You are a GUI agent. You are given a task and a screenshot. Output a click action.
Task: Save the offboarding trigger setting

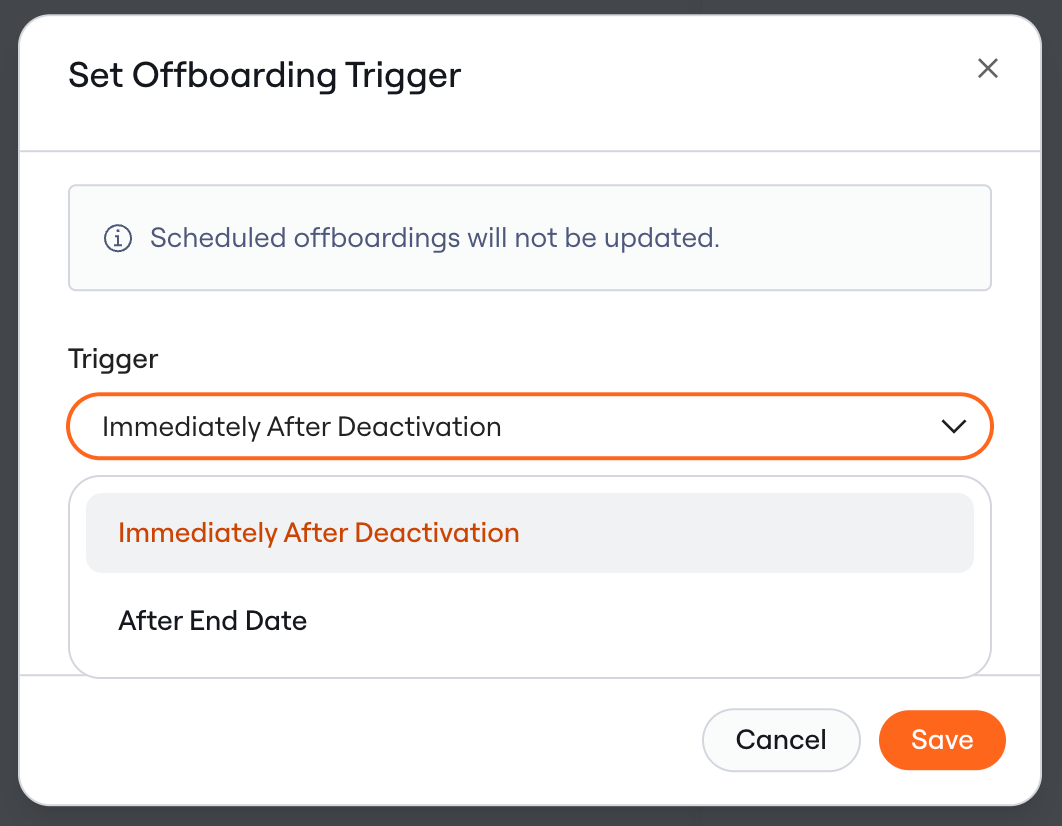click(x=942, y=740)
